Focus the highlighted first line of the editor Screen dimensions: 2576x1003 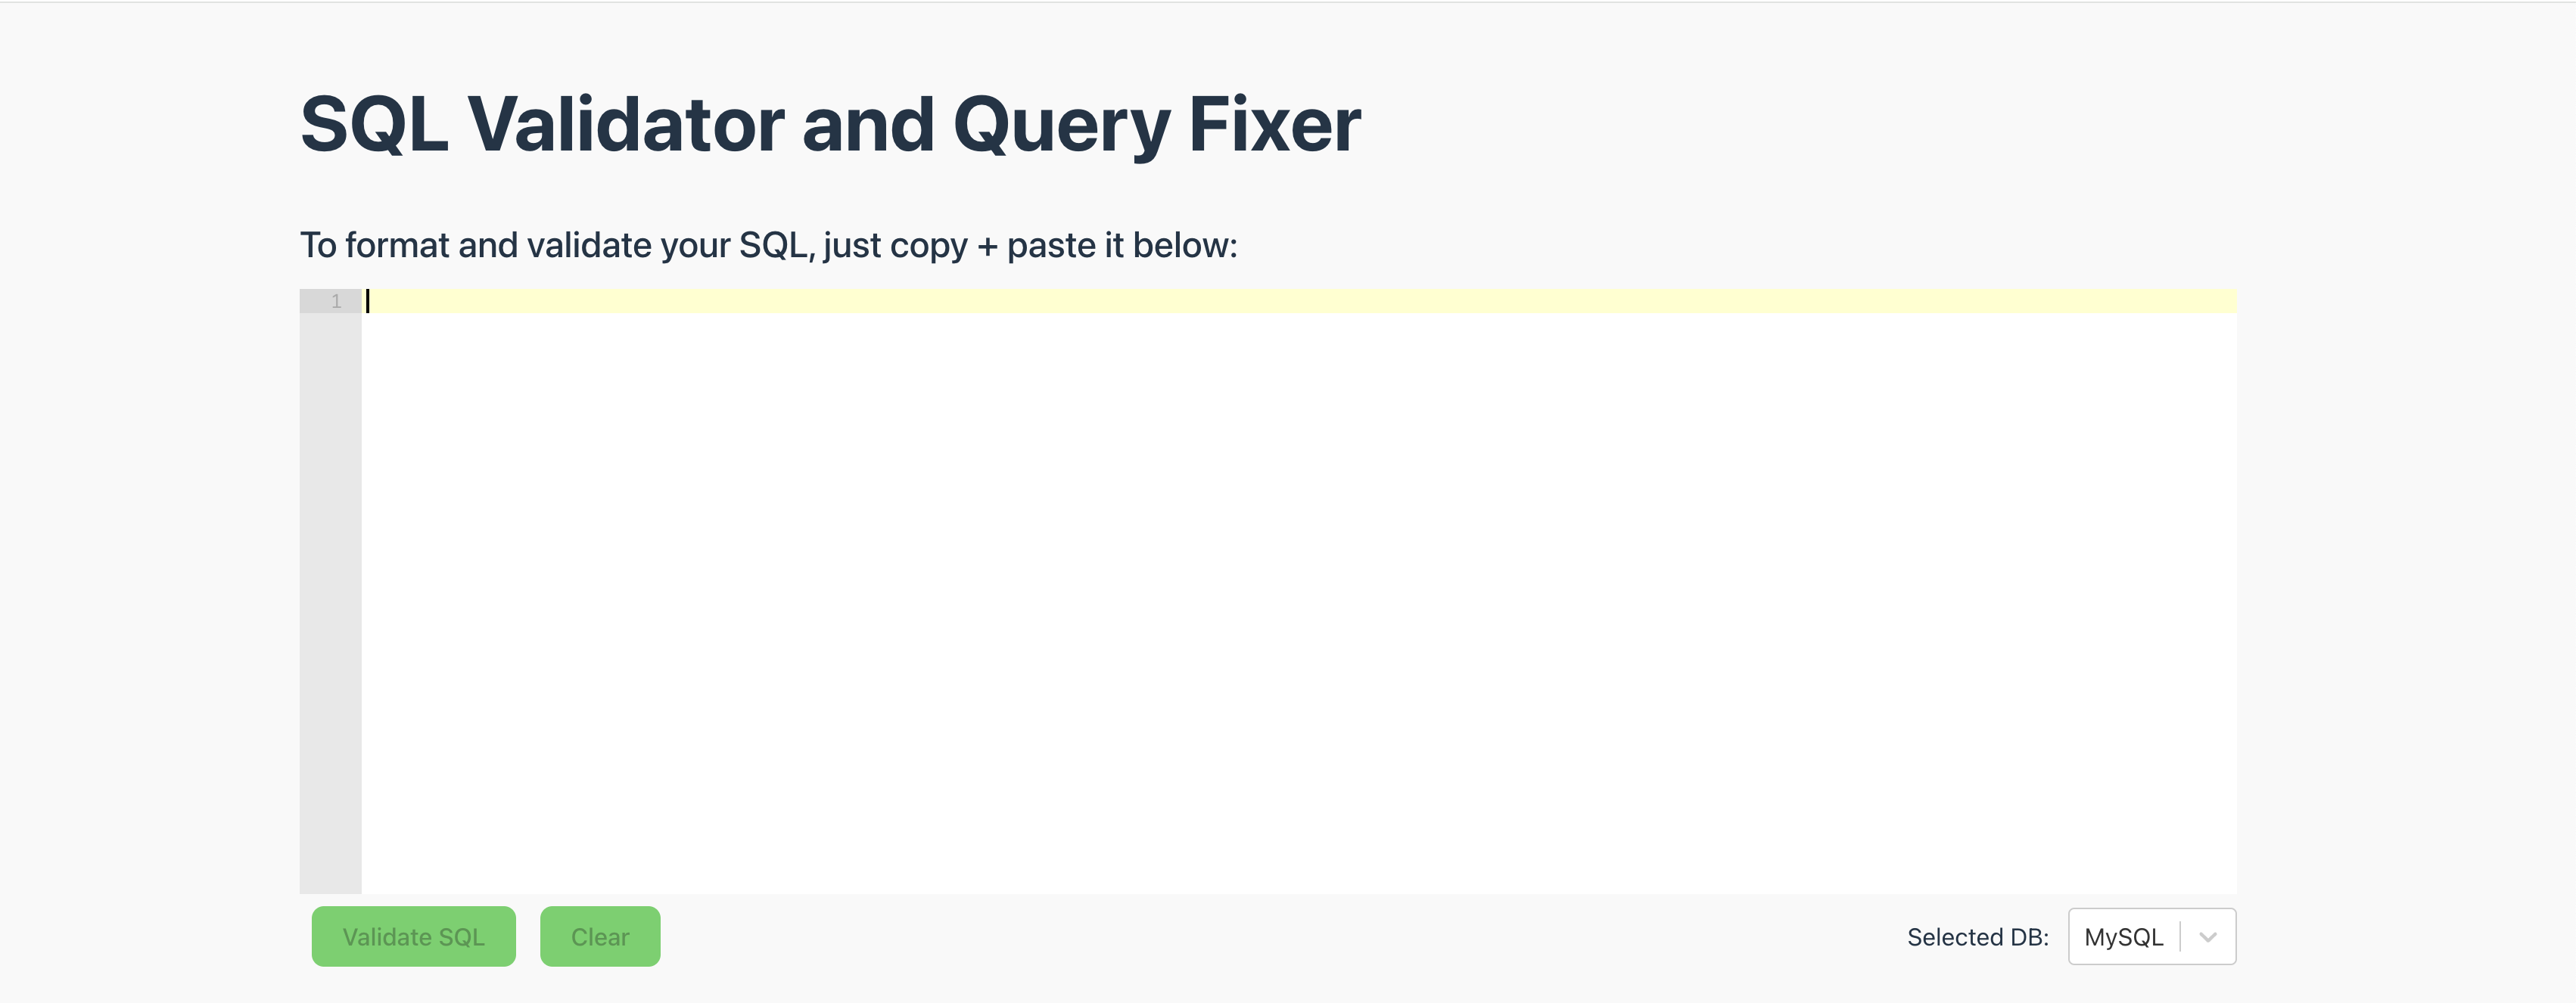pyautogui.click(x=1298, y=301)
